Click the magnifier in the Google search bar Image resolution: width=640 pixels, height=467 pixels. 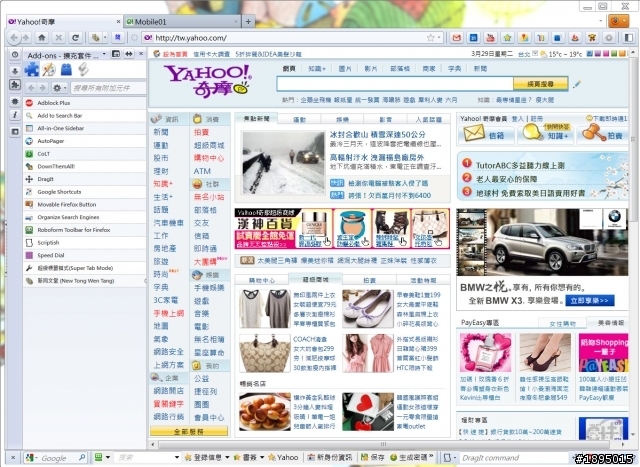[x=82, y=458]
